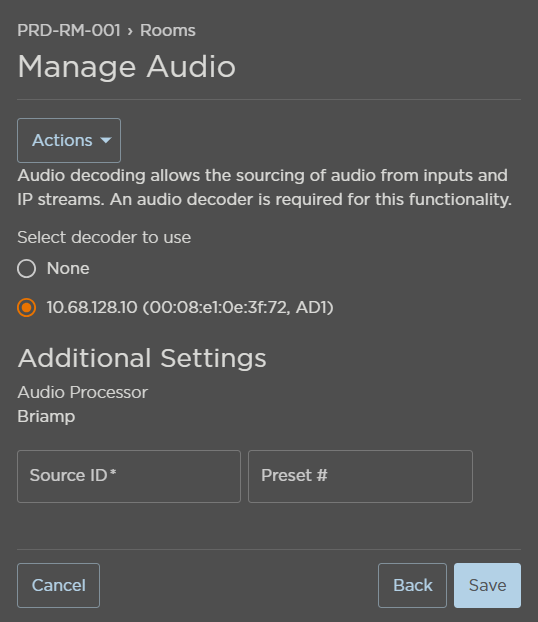
Task: Click the audio decoding description paragraph
Action: pyautogui.click(x=264, y=187)
